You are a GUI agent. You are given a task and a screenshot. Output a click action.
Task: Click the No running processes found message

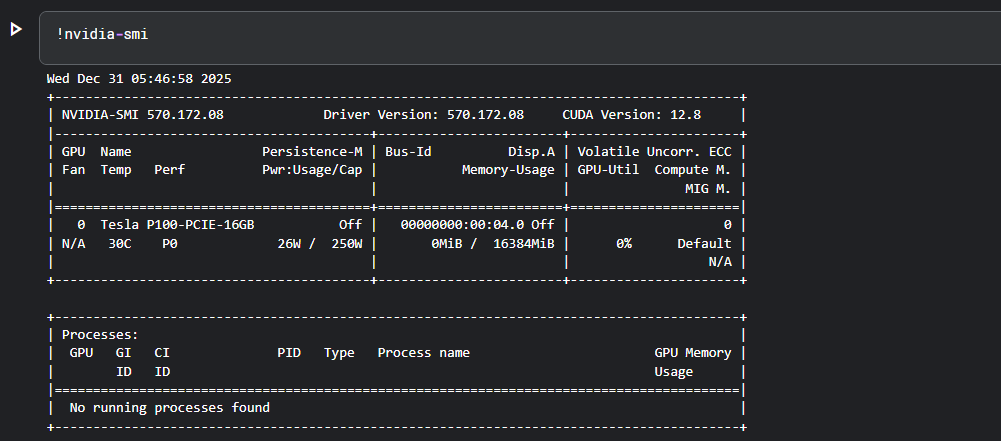click(x=169, y=408)
